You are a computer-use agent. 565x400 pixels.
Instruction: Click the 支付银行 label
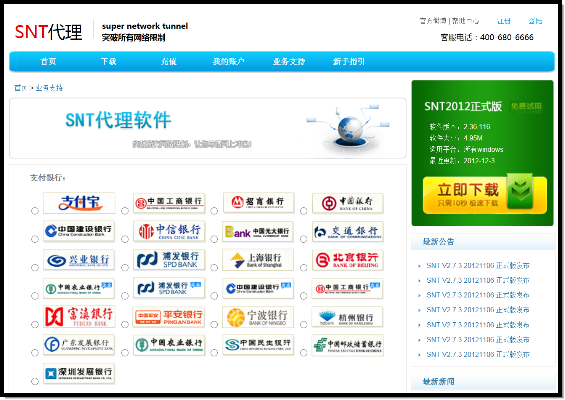click(x=47, y=178)
